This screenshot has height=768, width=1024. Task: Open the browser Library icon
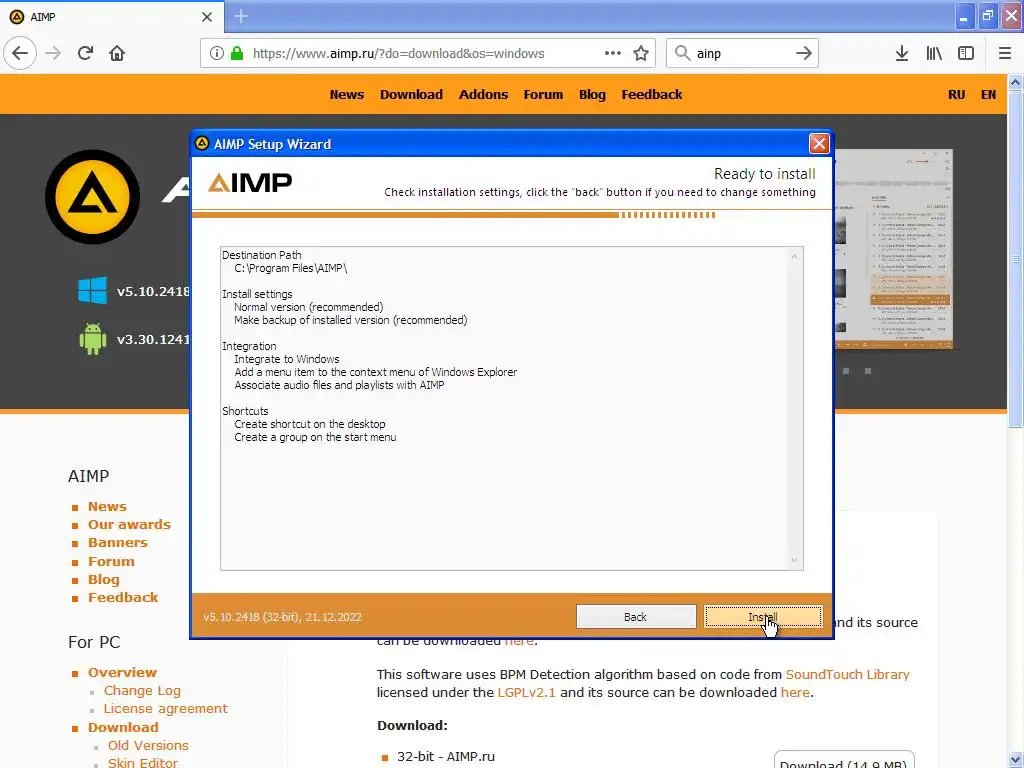coord(934,54)
